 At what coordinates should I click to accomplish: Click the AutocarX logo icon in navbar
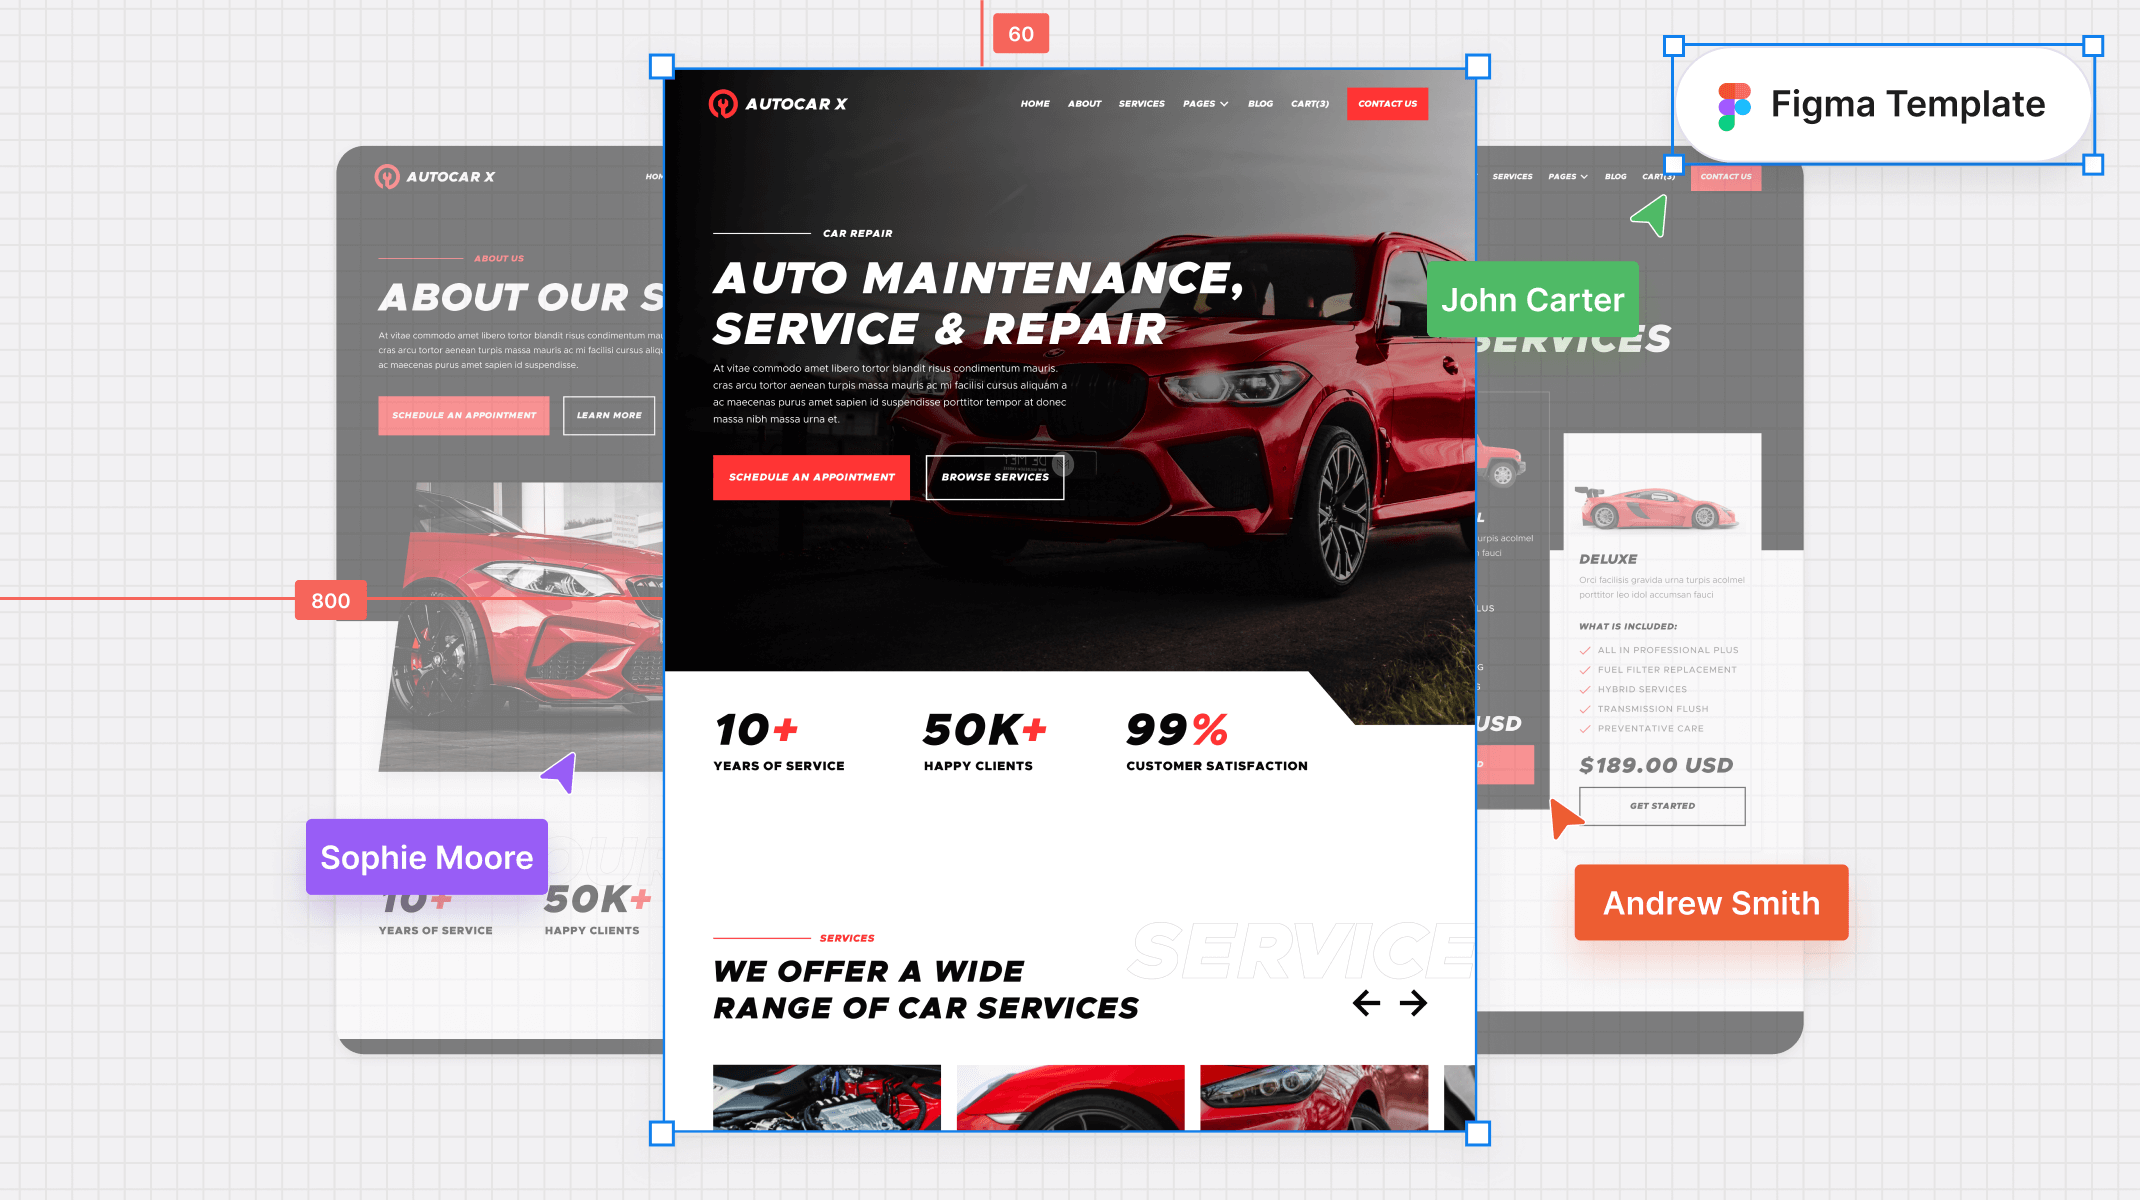pyautogui.click(x=722, y=103)
